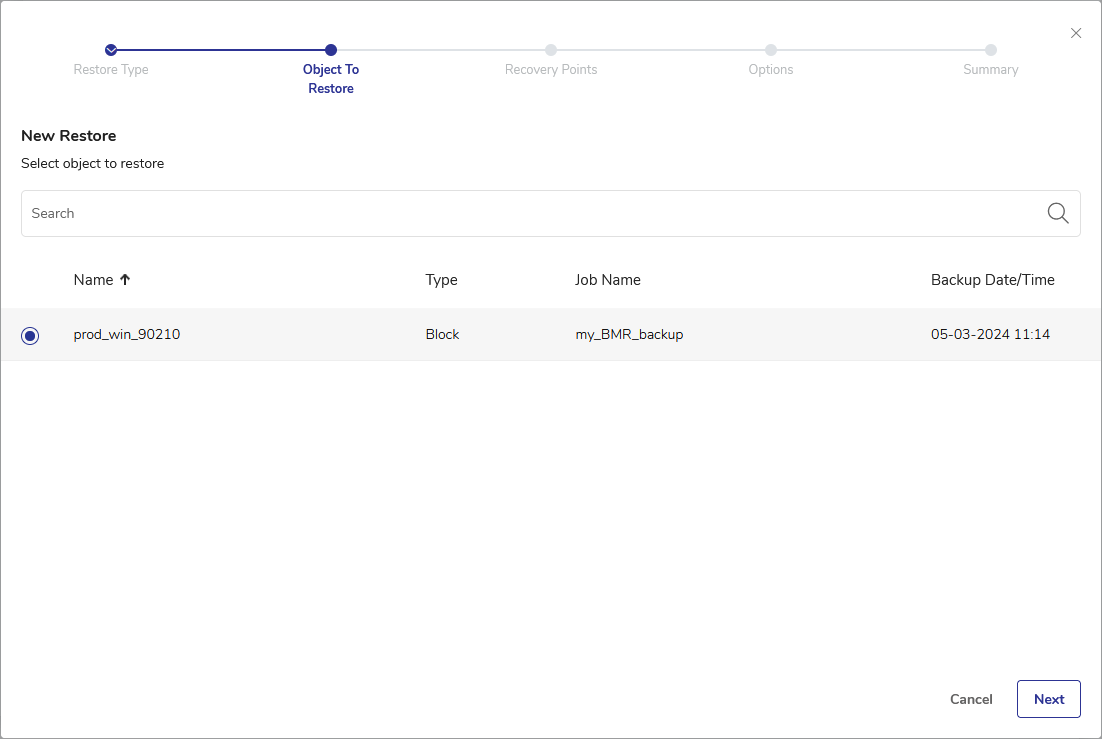Image resolution: width=1102 pixels, height=739 pixels.
Task: Click the my_BMR_backup job name cell
Action: tap(629, 335)
